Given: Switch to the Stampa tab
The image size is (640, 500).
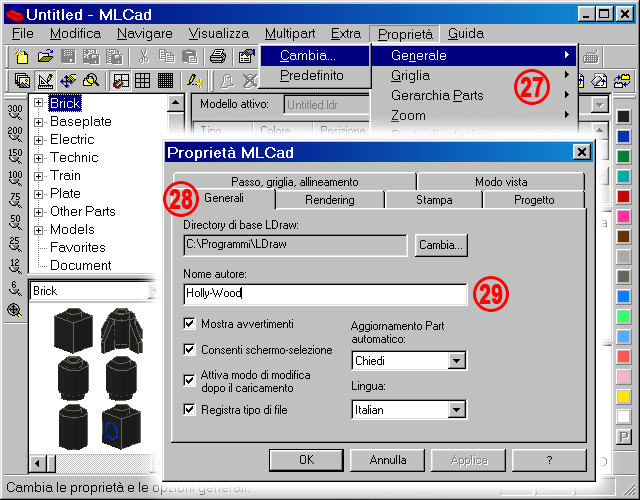Looking at the screenshot, I should click(x=434, y=200).
